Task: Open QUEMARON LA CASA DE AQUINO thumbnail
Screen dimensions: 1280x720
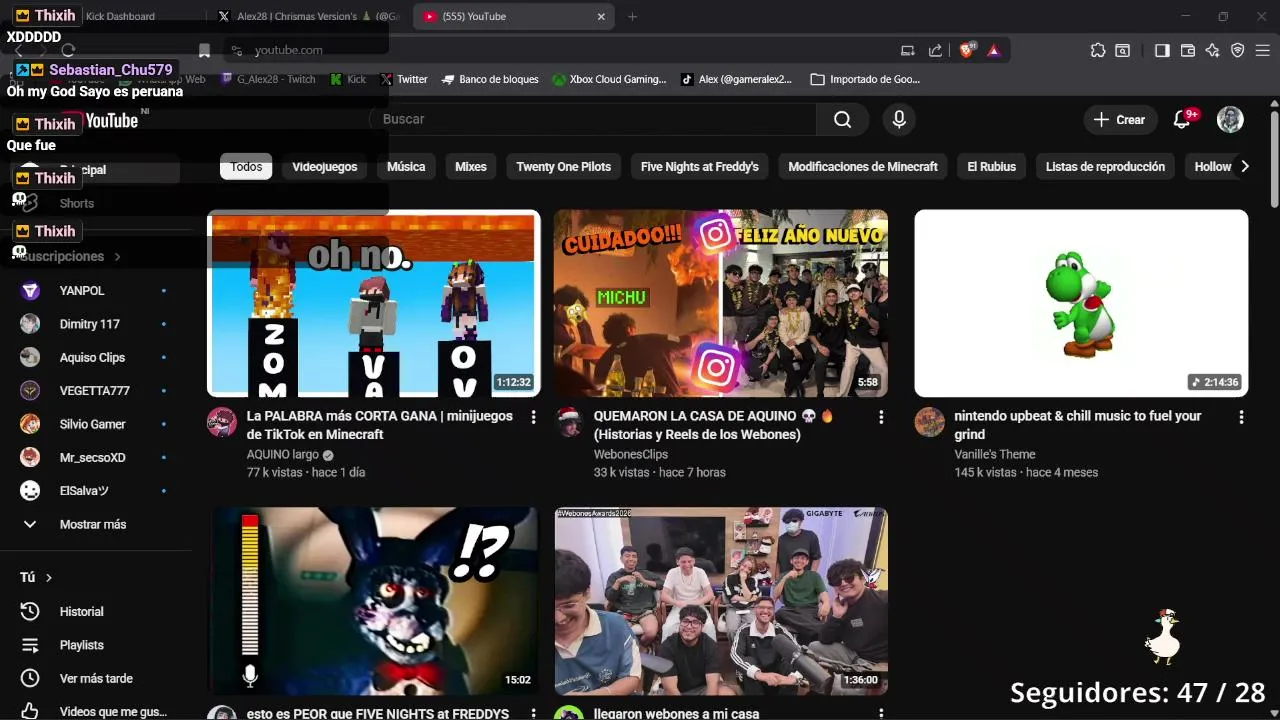Action: (x=721, y=303)
